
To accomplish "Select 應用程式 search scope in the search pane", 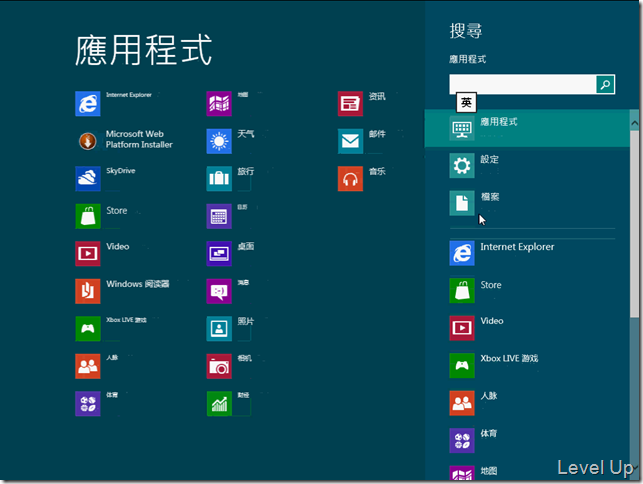I will coord(527,128).
